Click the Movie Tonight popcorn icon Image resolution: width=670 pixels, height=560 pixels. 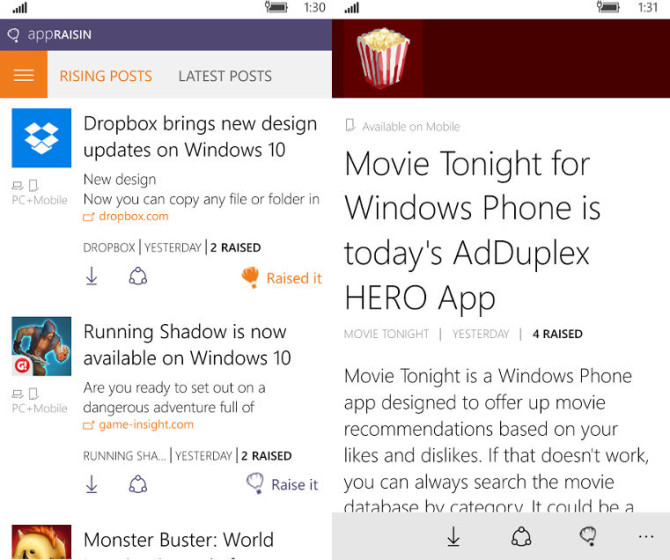click(x=383, y=58)
